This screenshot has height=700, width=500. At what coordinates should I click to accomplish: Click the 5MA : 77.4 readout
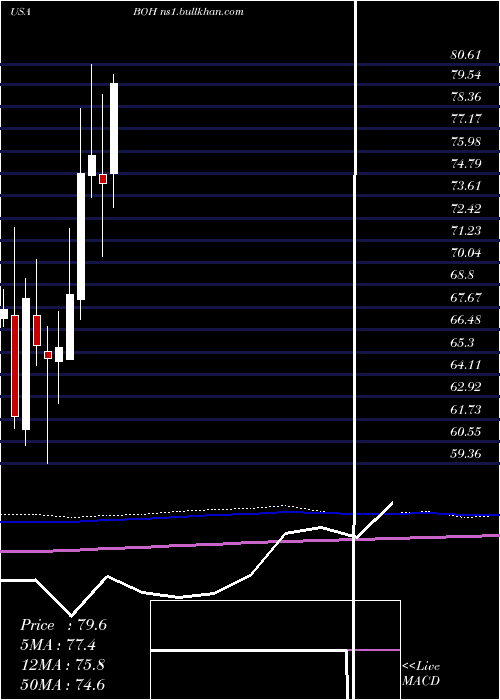tap(58, 645)
